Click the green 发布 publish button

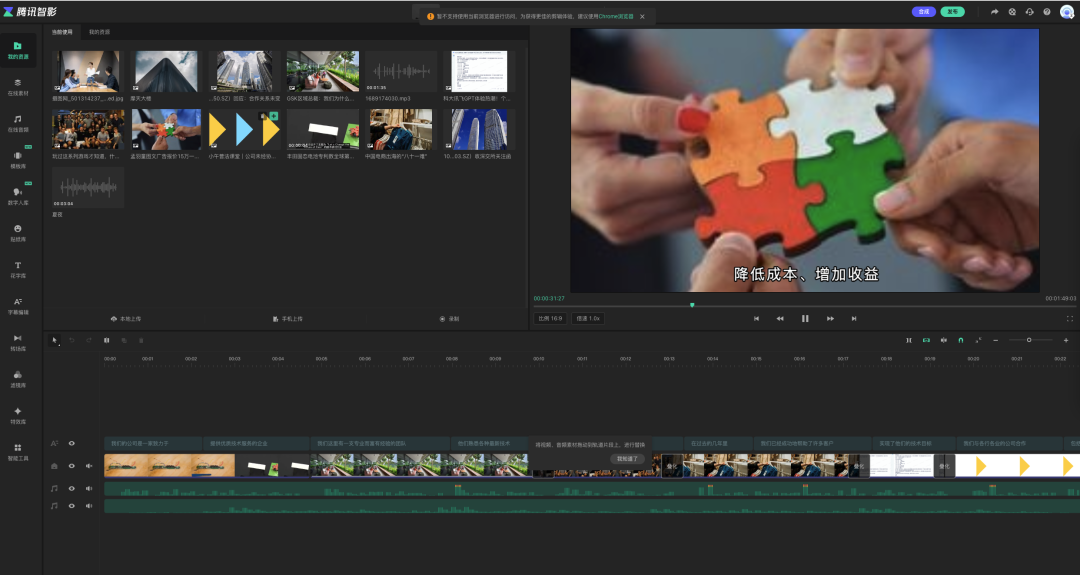954,12
